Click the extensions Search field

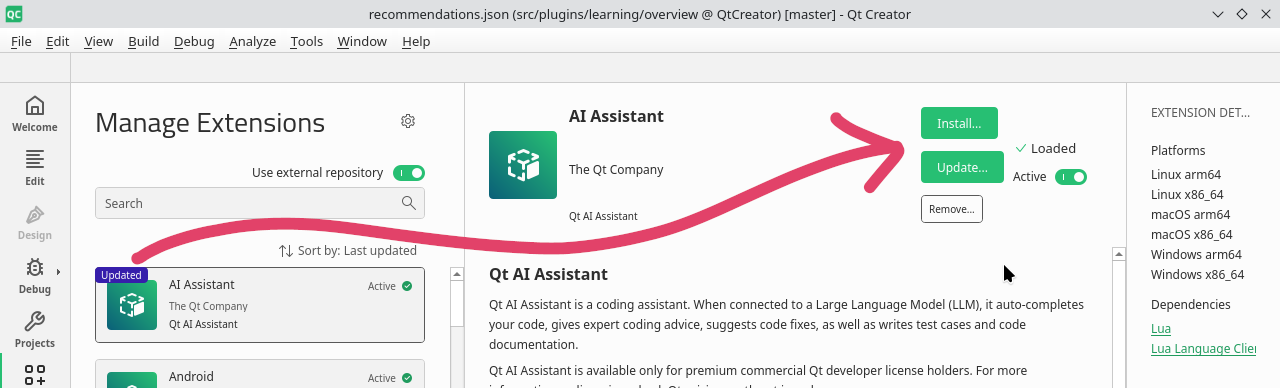260,203
